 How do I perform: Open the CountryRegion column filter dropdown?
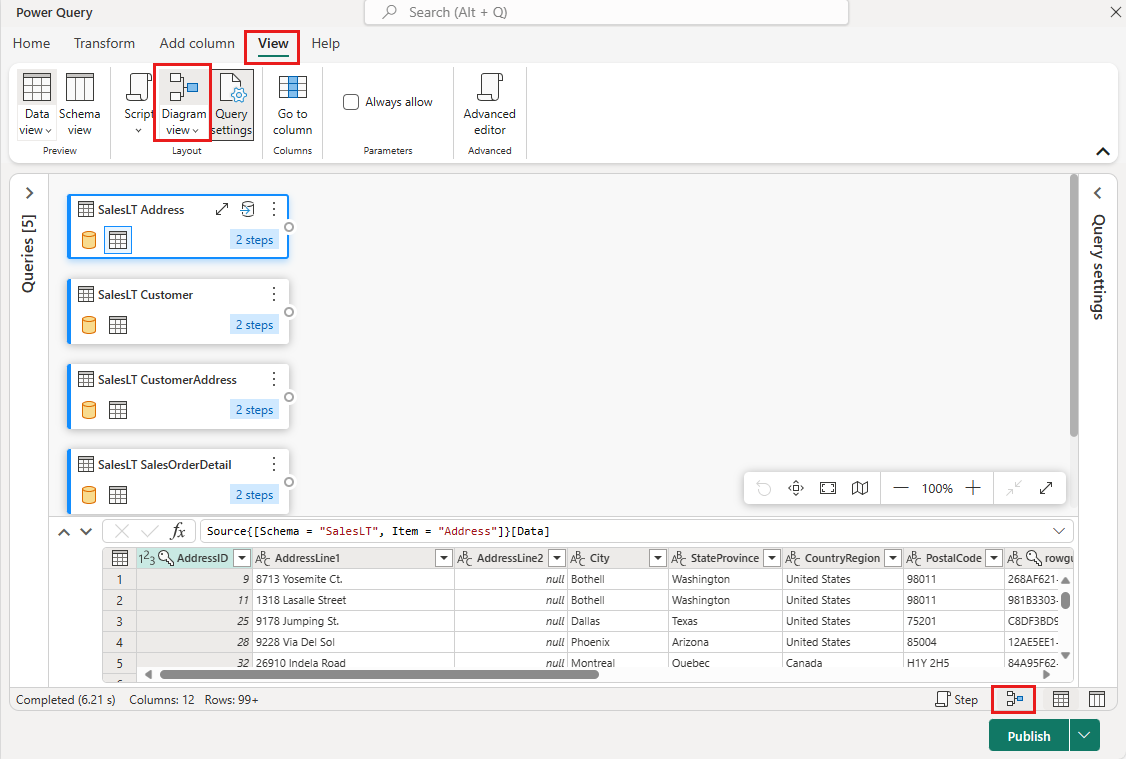pyautogui.click(x=893, y=558)
